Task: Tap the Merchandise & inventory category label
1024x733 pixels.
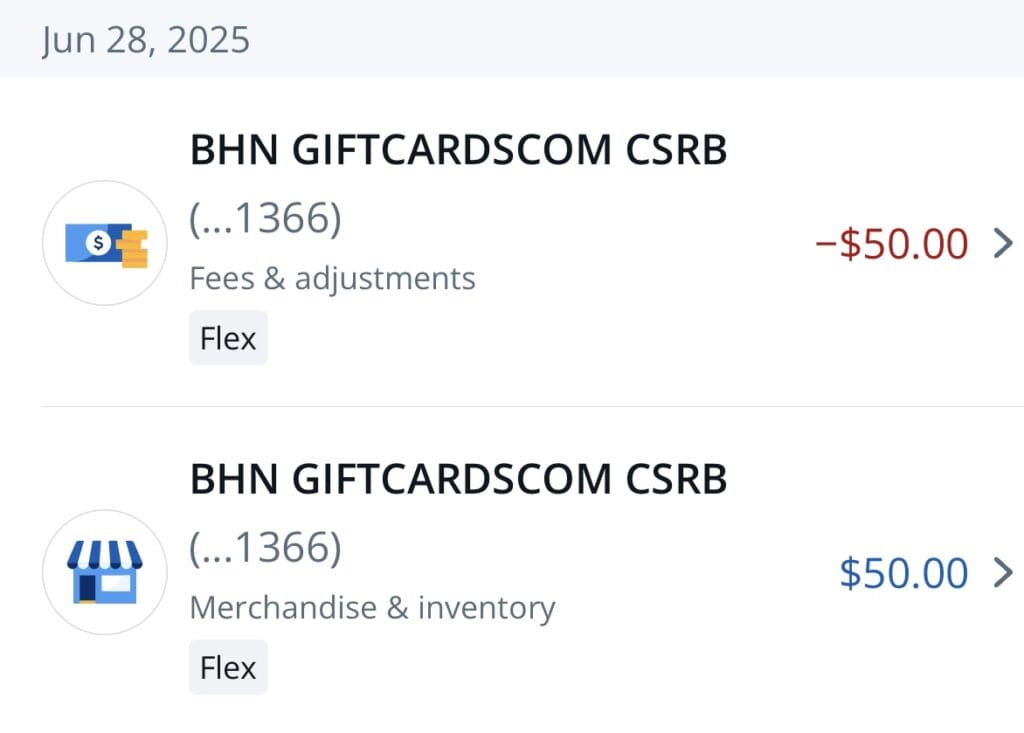Action: click(x=372, y=607)
